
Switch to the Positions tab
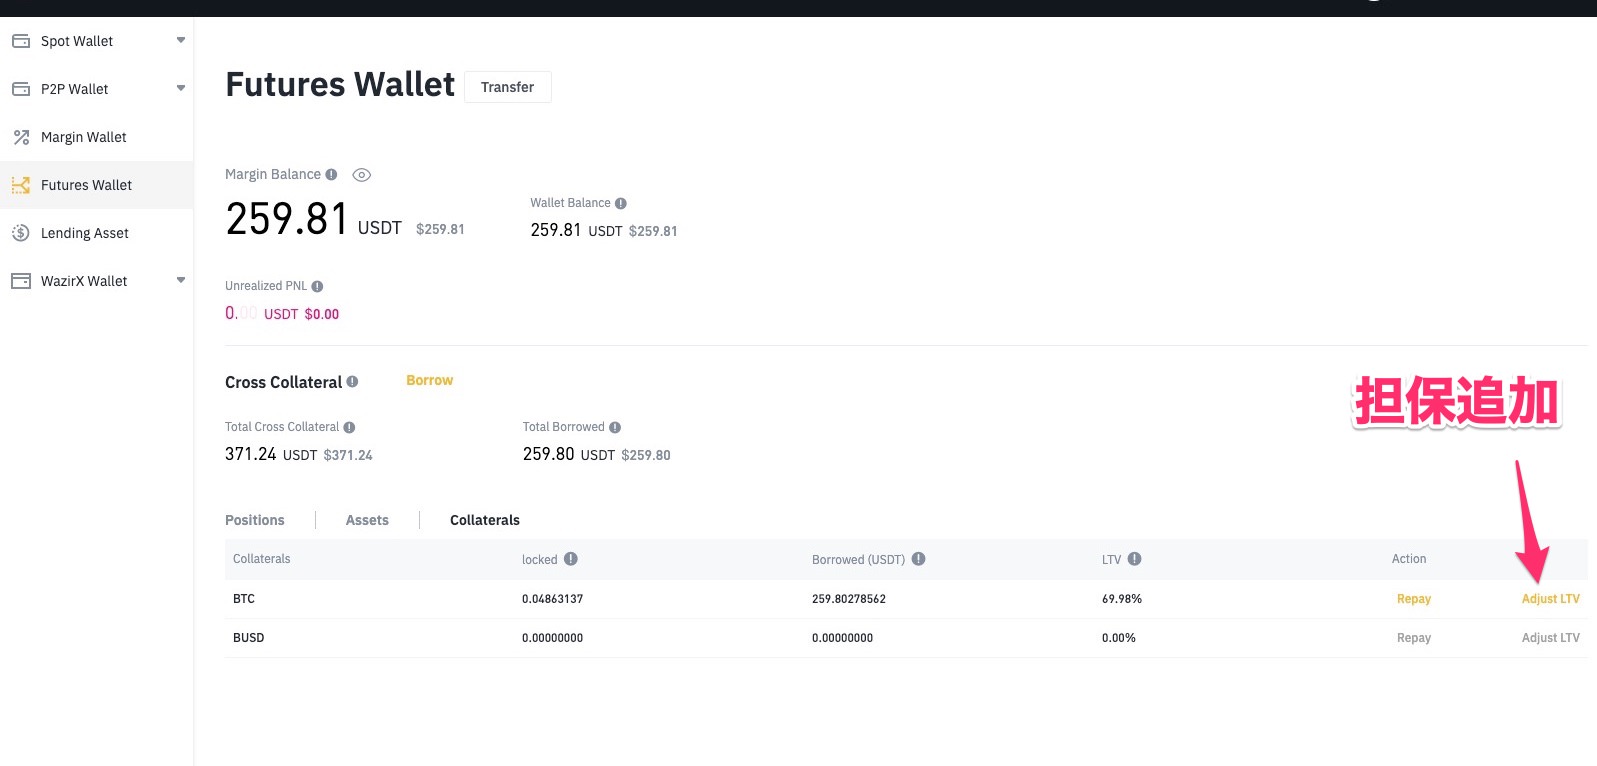254,520
